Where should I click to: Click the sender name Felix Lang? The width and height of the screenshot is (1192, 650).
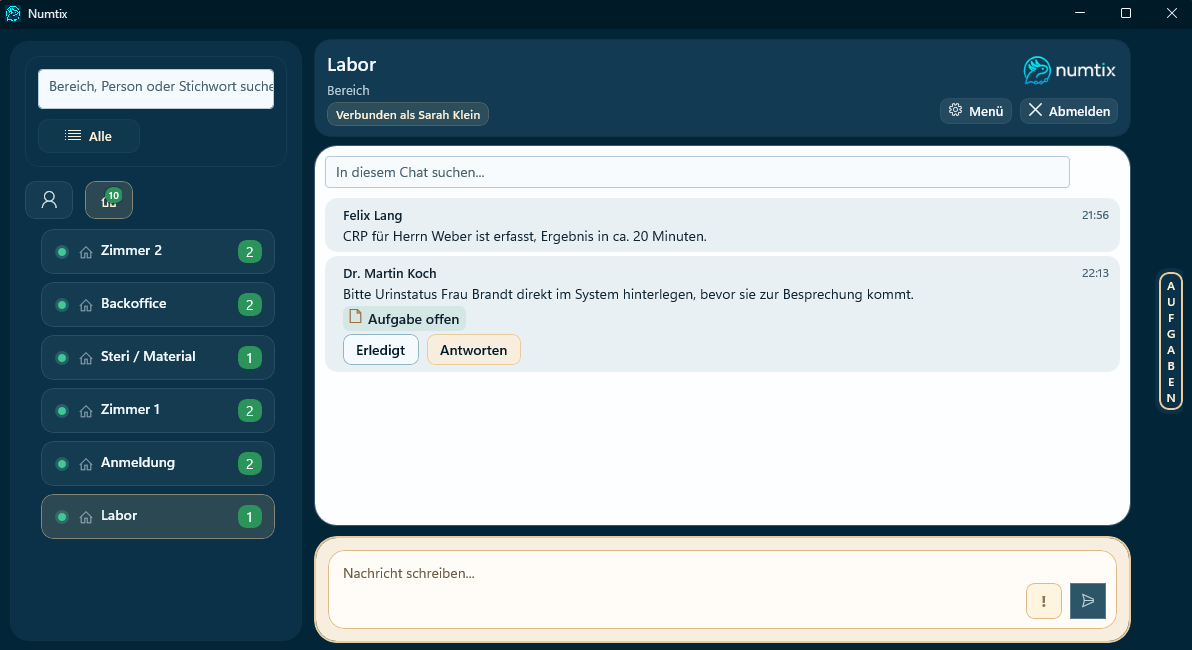pyautogui.click(x=372, y=216)
